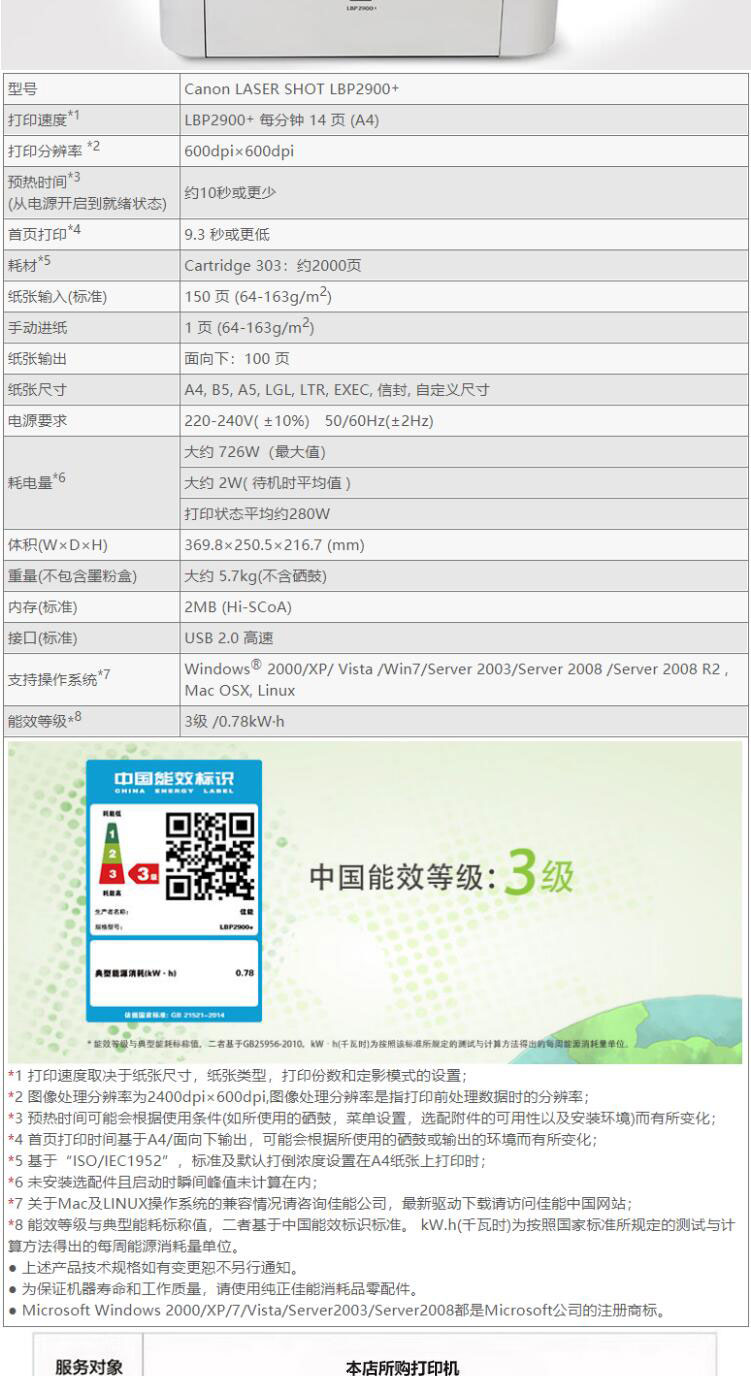This screenshot has height=1376, width=751.
Task: Click '大约 2W( 待机时平均值 )' value
Action: [267, 483]
